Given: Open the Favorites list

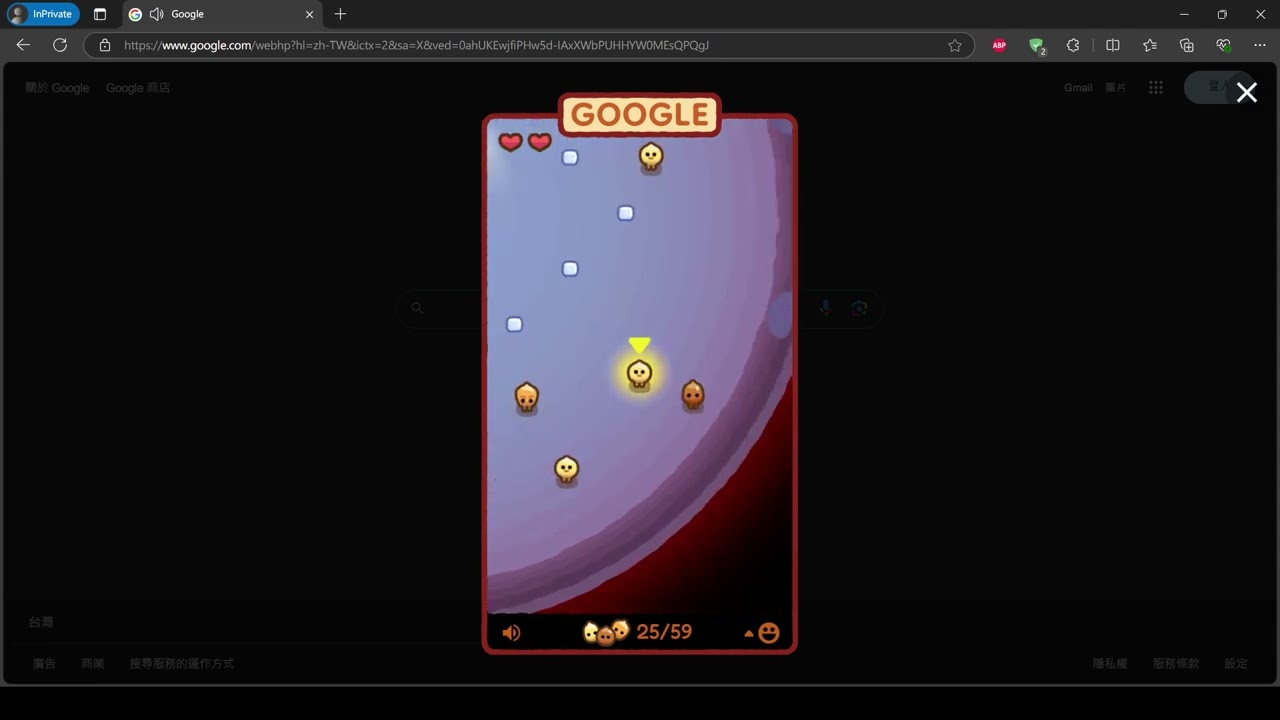Looking at the screenshot, I should click(1150, 45).
